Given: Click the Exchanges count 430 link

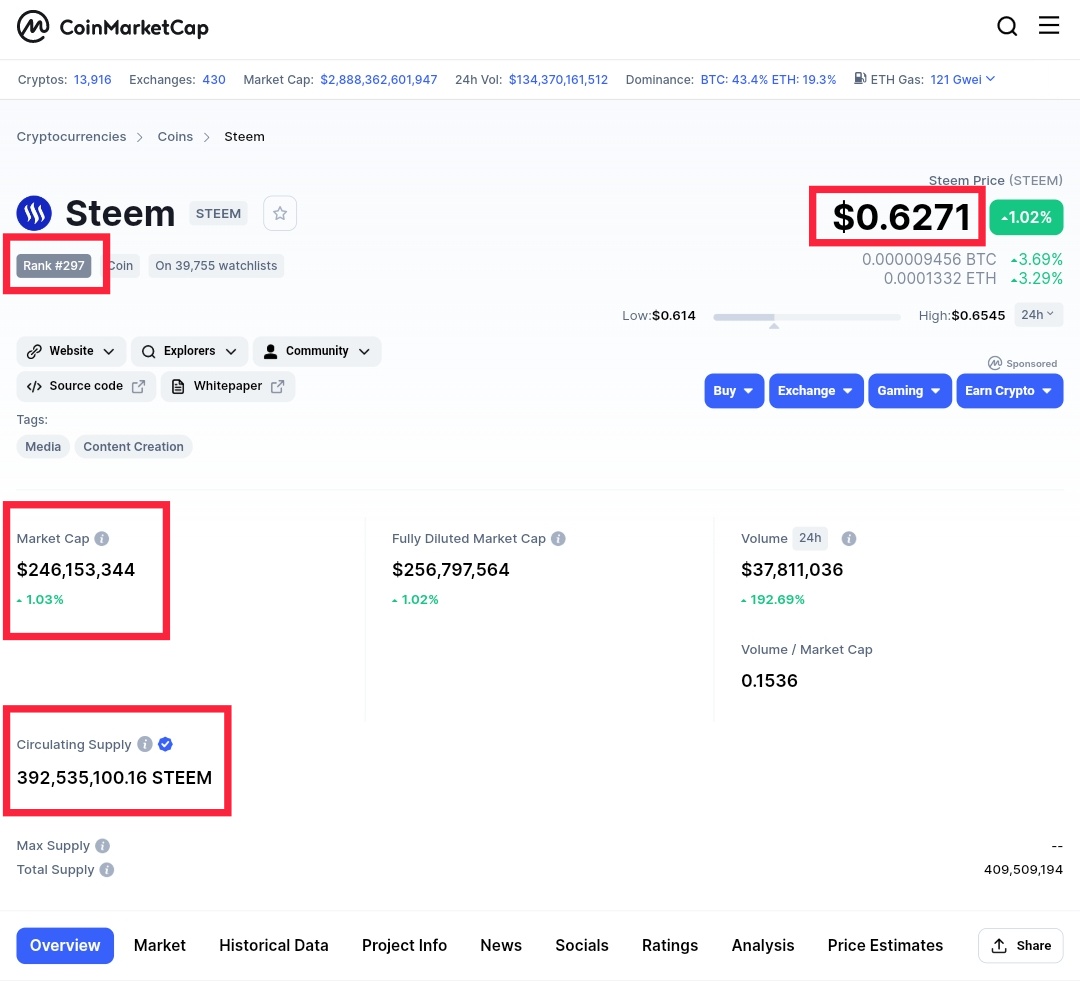Looking at the screenshot, I should 214,79.
